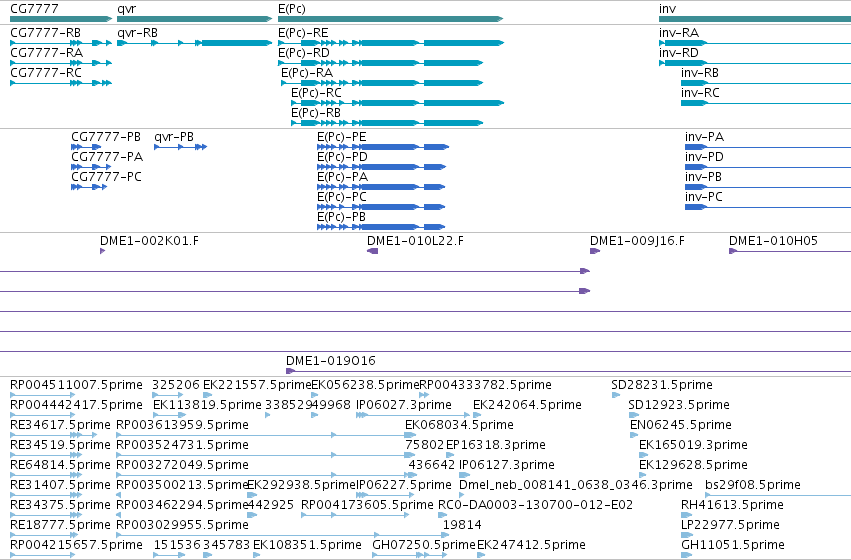Select the qvr-RB transcript glyph
The width and height of the screenshot is (851, 560).
point(194,43)
